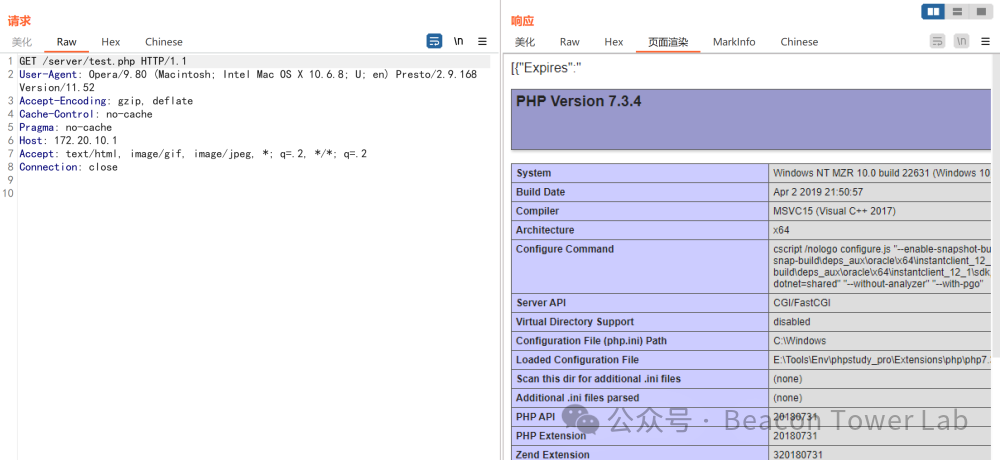Image resolution: width=1000 pixels, height=460 pixels.
Task: Click the Cache-Control: no-cache line
Action: click(x=85, y=114)
